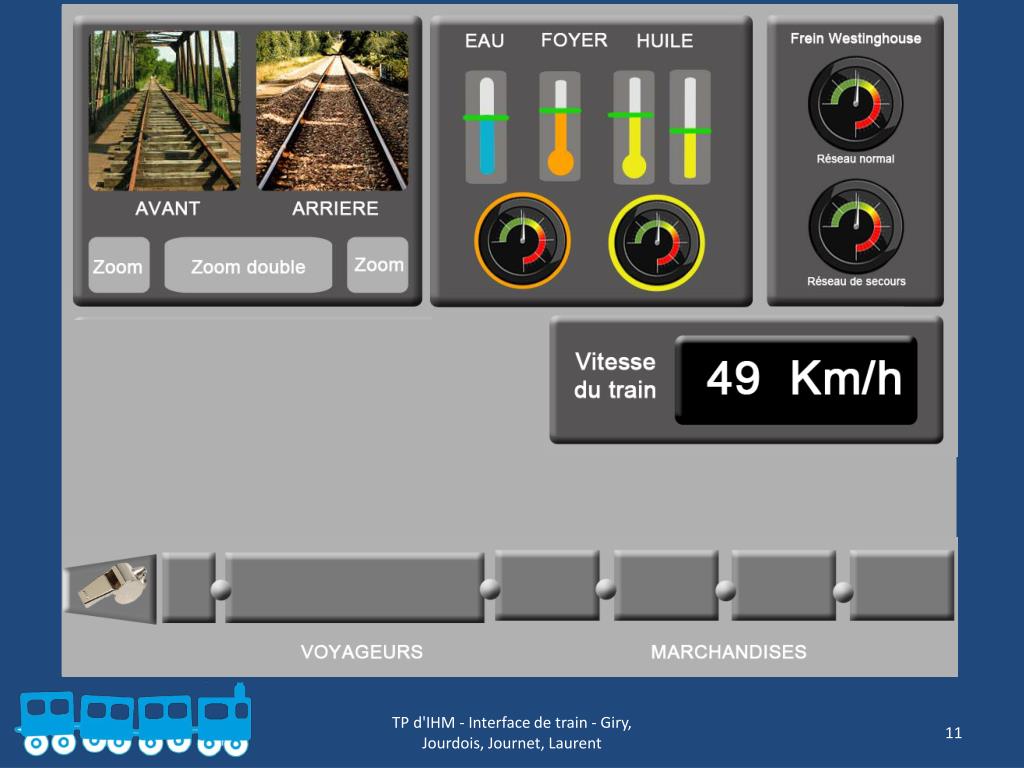Click coupling between first and second freight cars
The width and height of the screenshot is (1024, 768).
point(606,588)
